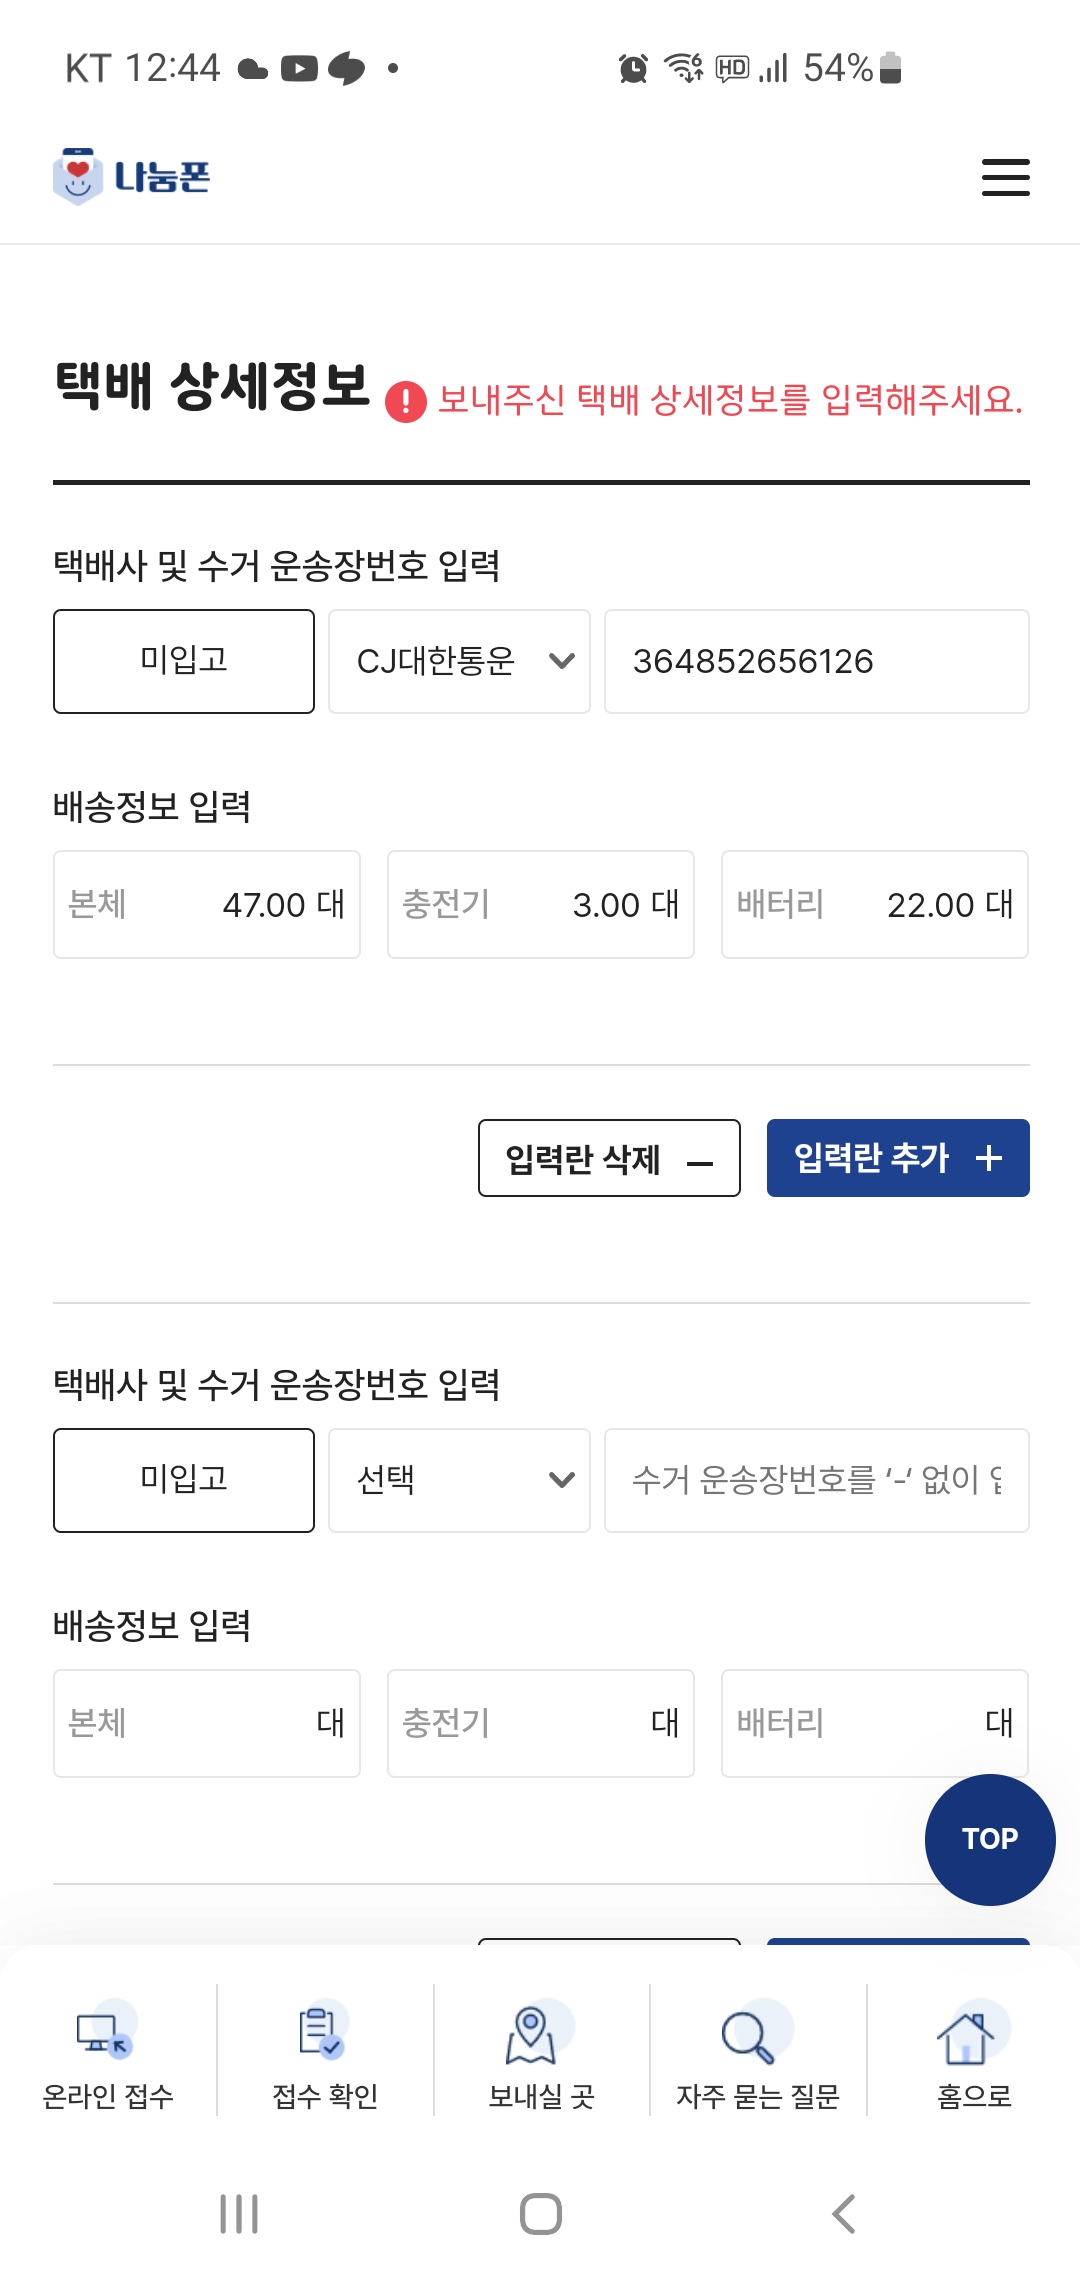Toggle the second 미입고 button
The image size is (1080, 2280).
click(184, 1480)
